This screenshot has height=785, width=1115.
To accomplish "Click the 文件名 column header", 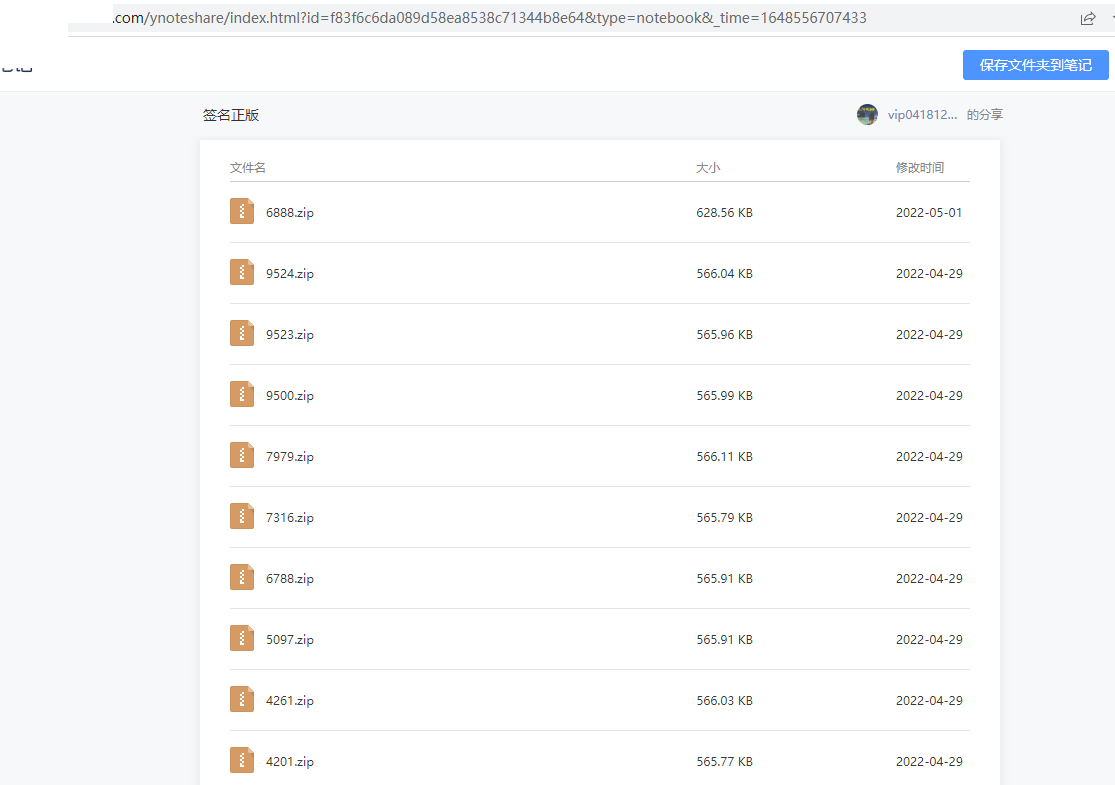I will click(x=247, y=168).
